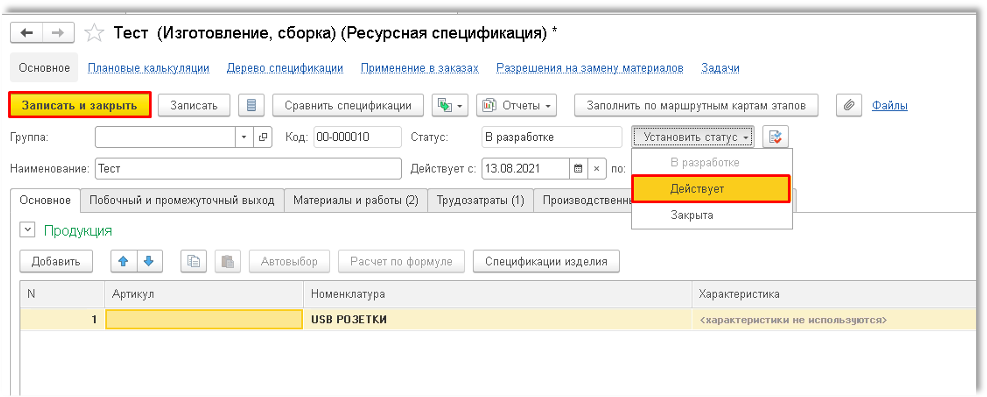The image size is (987, 397).
Task: Click Записать и закрыть button
Action: (79, 105)
